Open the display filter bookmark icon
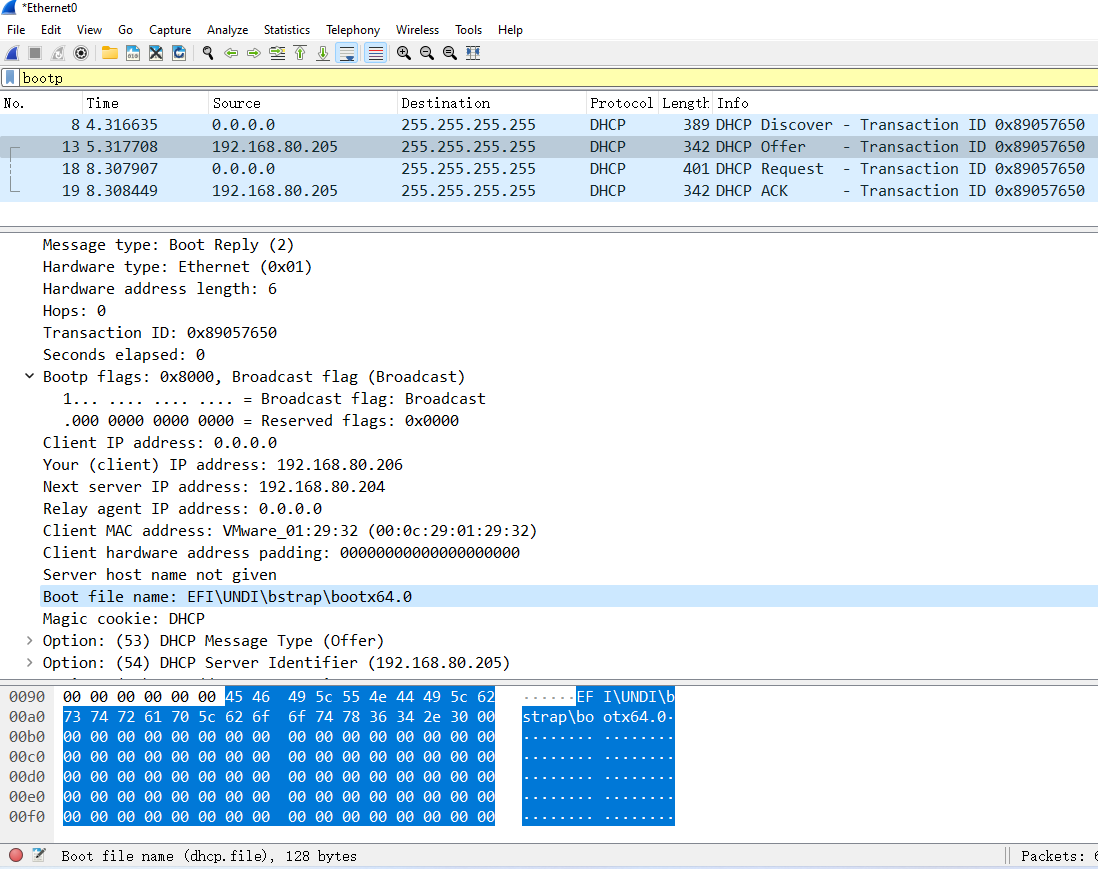The height and width of the screenshot is (869, 1098). point(10,78)
